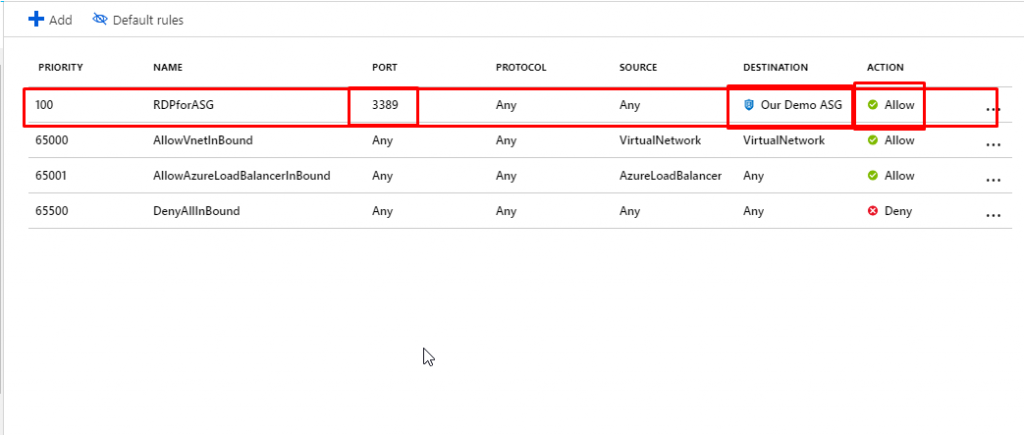Select the DenyAllInBound rule name

(x=195, y=211)
